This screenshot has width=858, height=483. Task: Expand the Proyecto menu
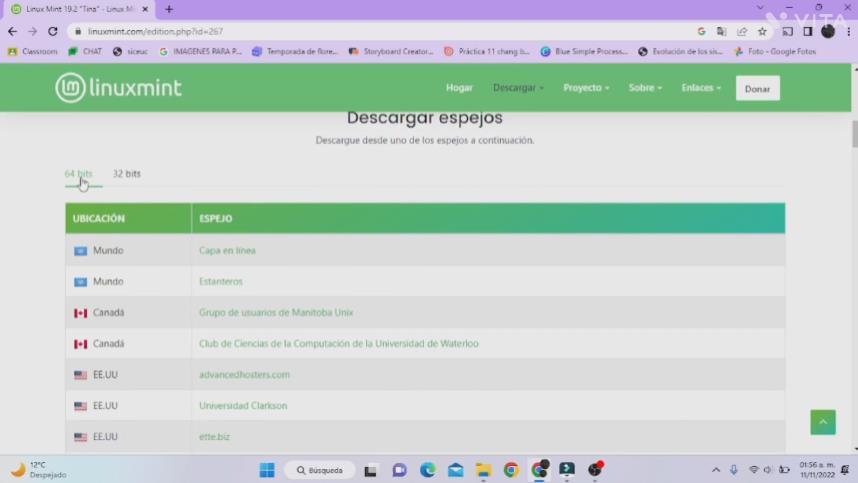pos(586,88)
